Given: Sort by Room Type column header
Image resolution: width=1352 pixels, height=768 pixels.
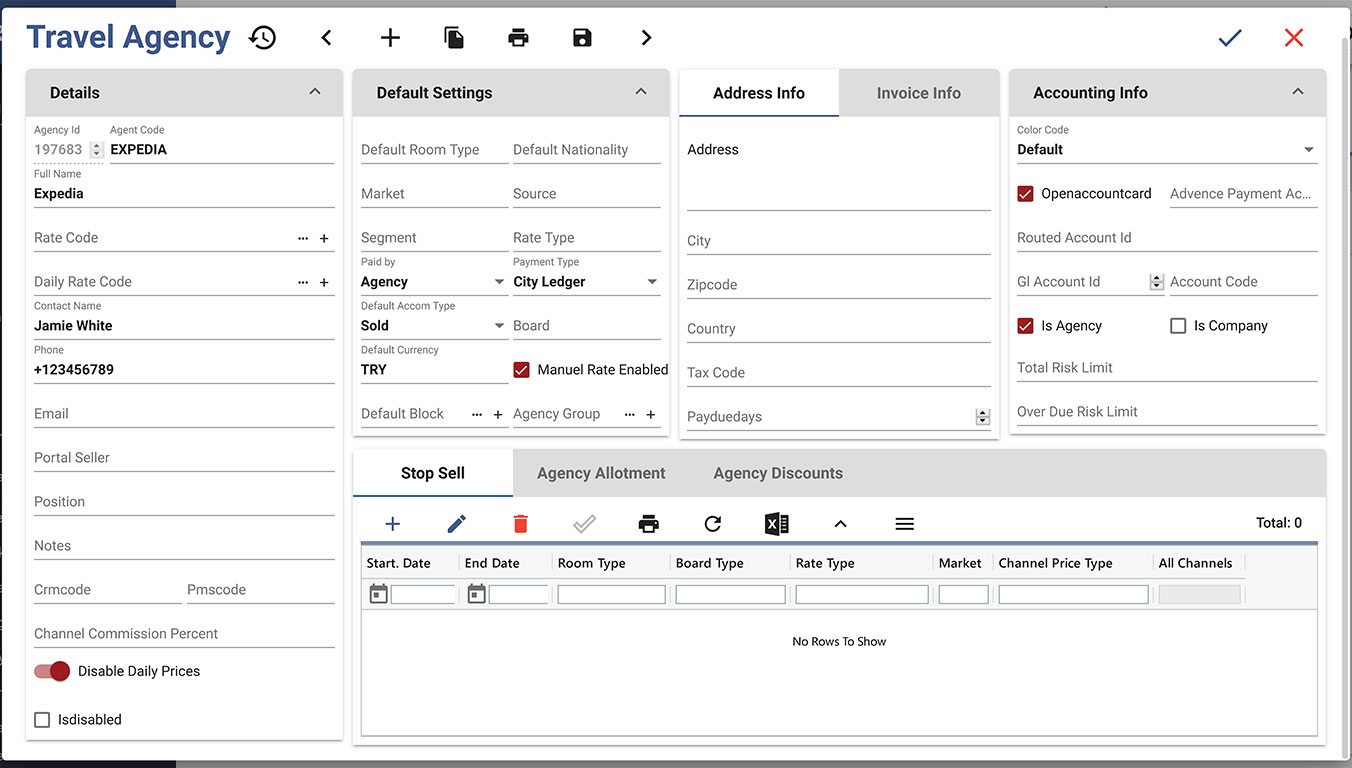Looking at the screenshot, I should (x=592, y=563).
